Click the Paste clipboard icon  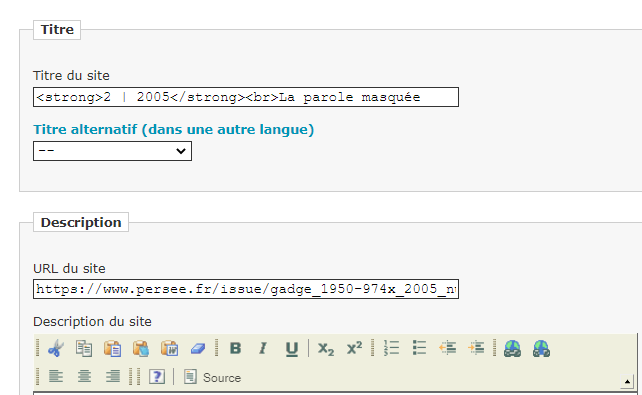pyautogui.click(x=112, y=348)
